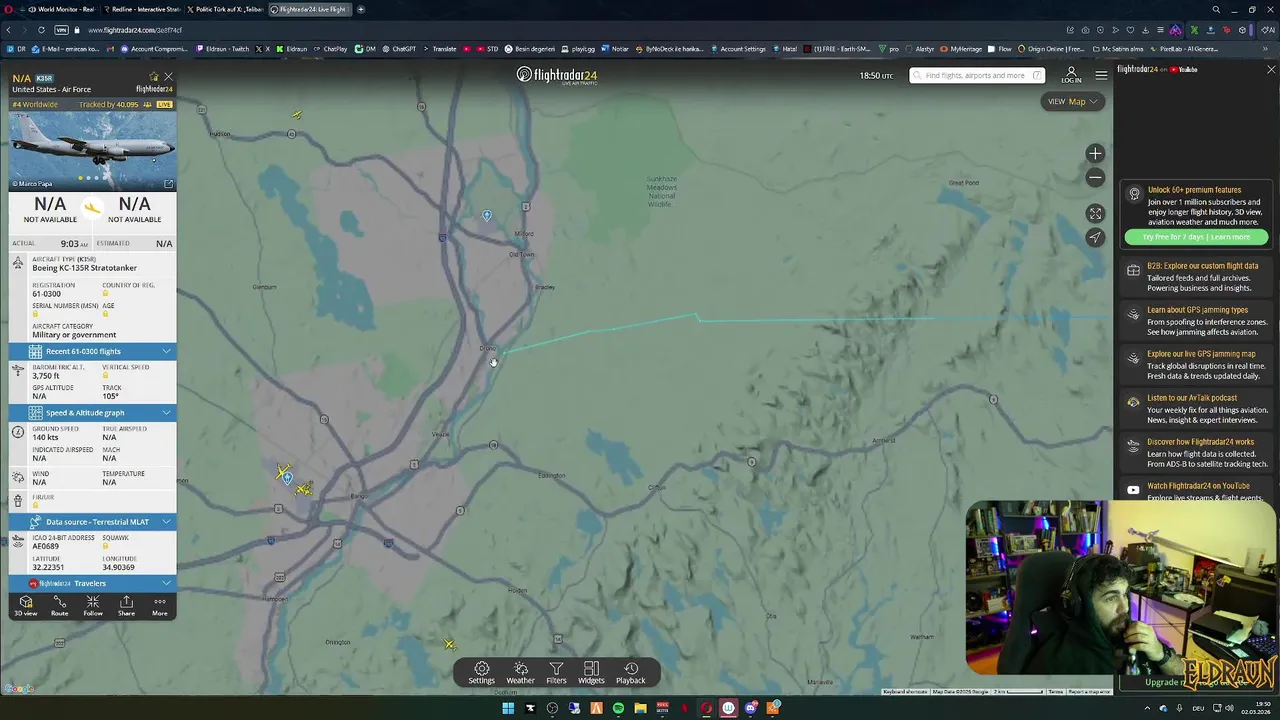Open Watch Flightradar24 on YouTube link
The width and height of the screenshot is (1280, 720).
1196,491
